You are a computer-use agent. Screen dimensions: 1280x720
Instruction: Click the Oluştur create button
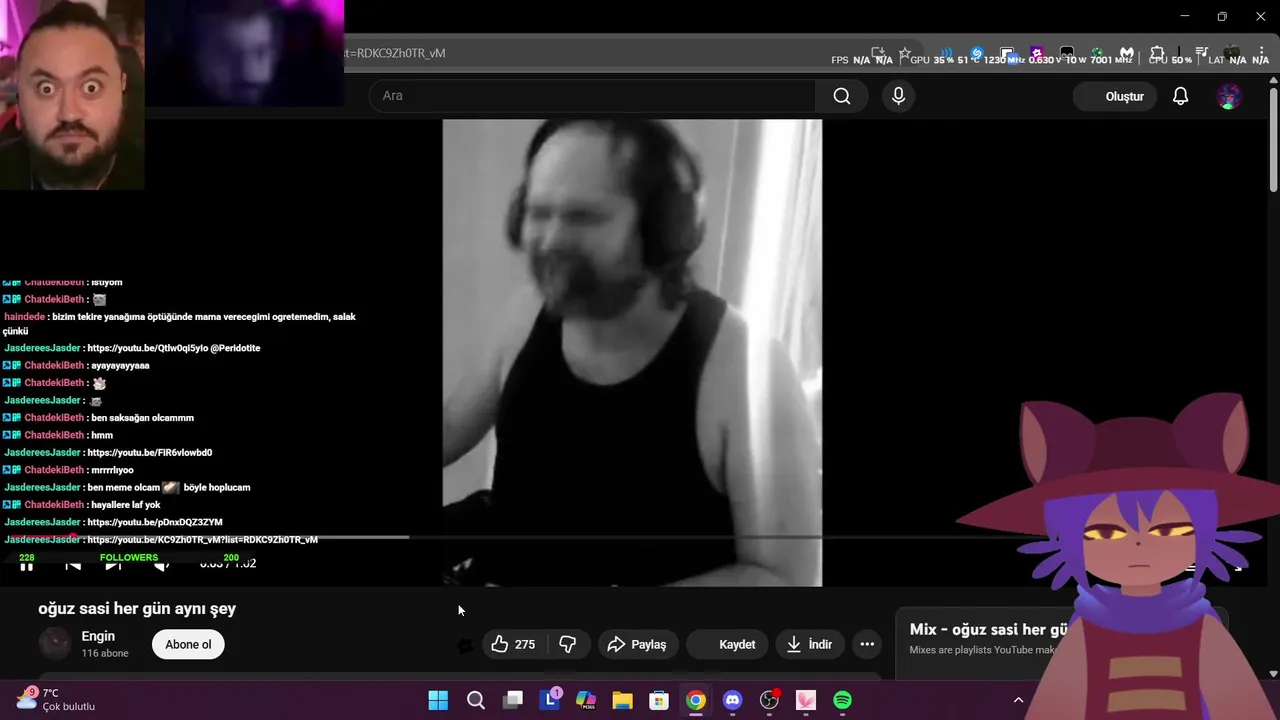[1114, 96]
